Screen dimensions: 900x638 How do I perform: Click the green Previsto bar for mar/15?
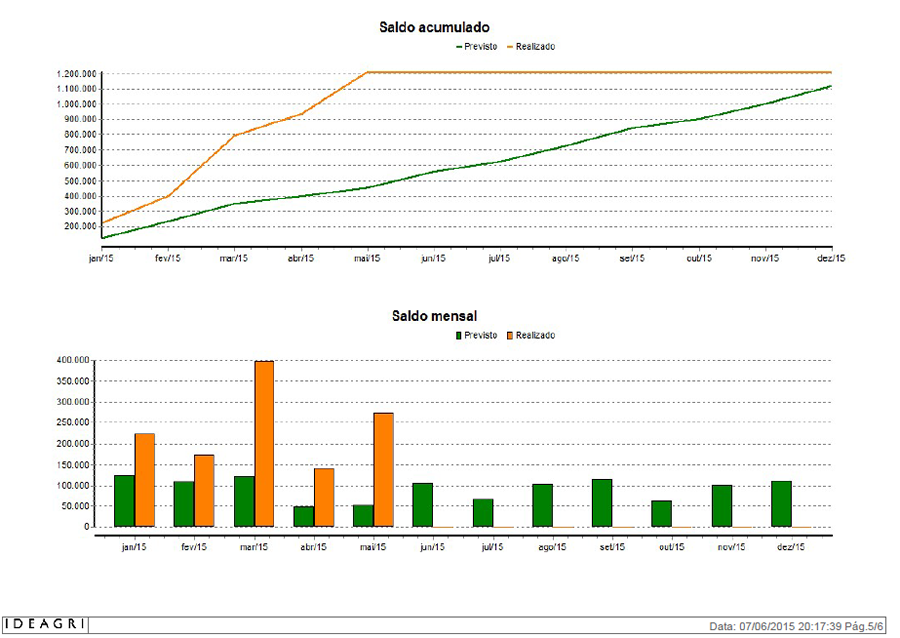pyautogui.click(x=245, y=501)
